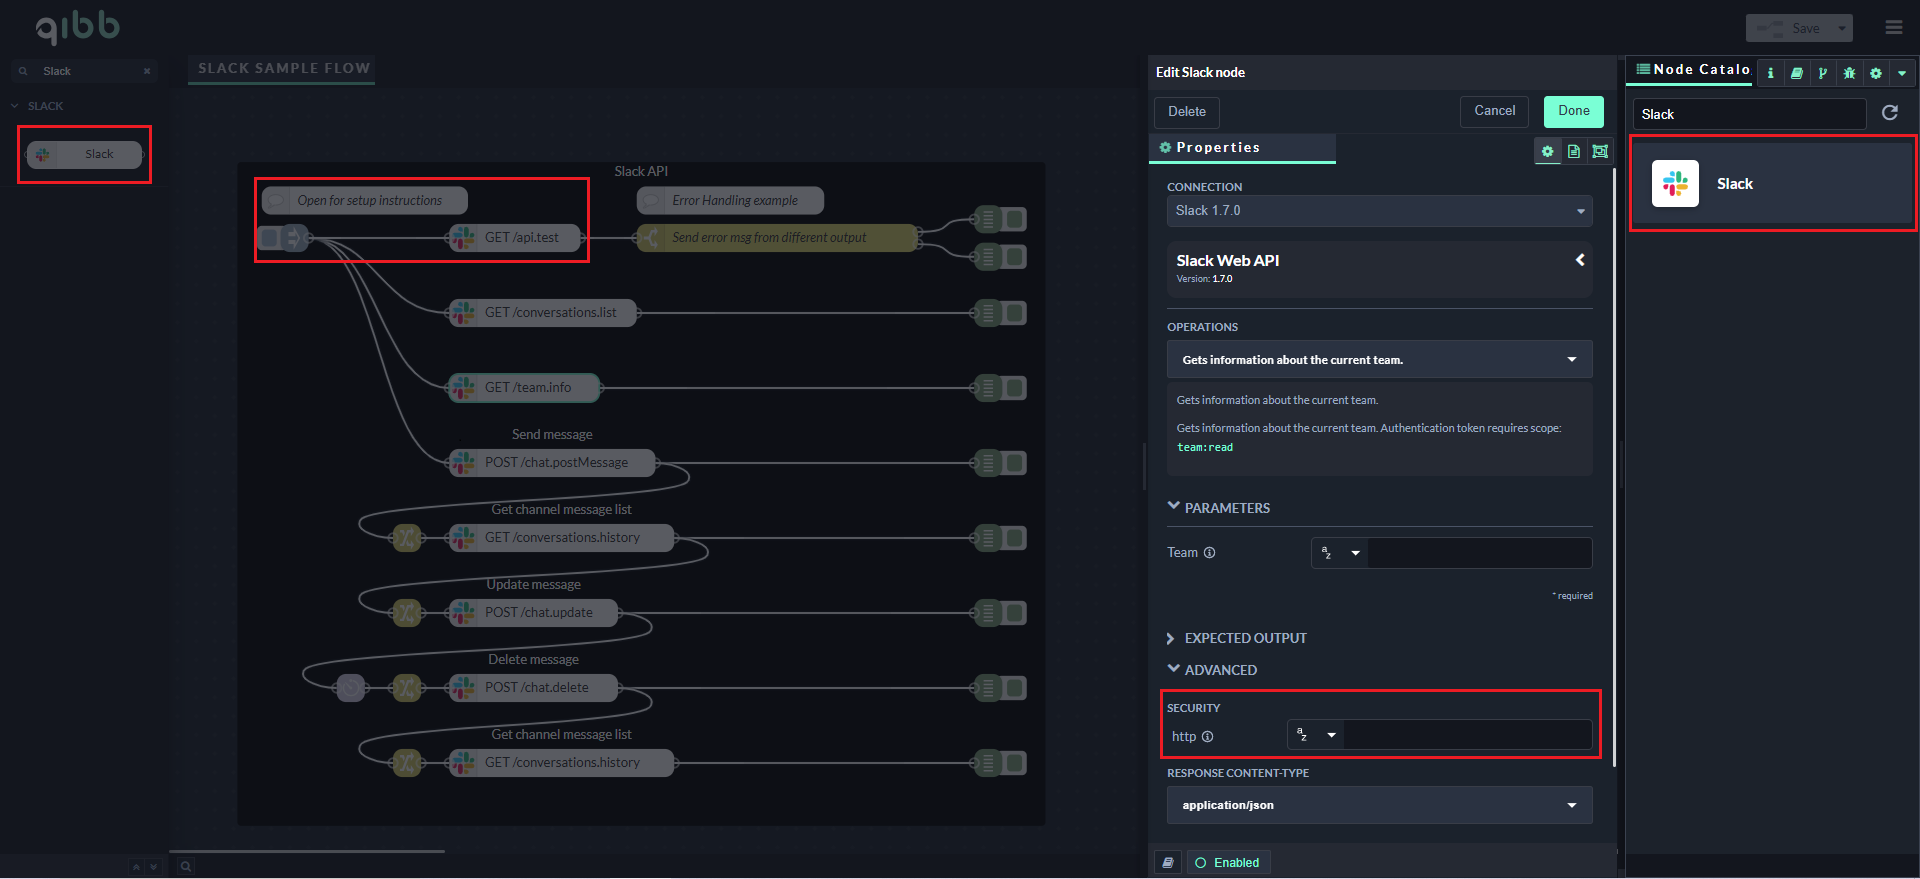This screenshot has width=1920, height=879.
Task: Open the git branch history icon
Action: coord(1822,73)
